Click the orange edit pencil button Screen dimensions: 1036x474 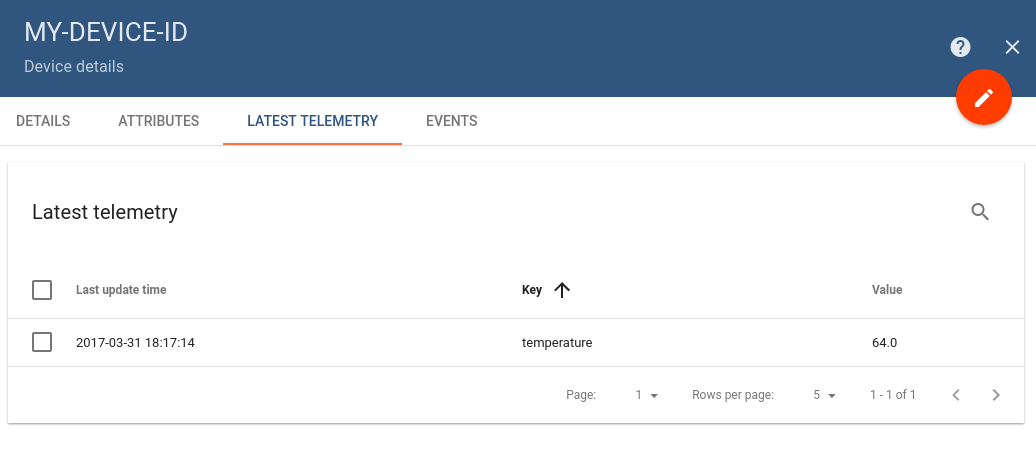984,97
